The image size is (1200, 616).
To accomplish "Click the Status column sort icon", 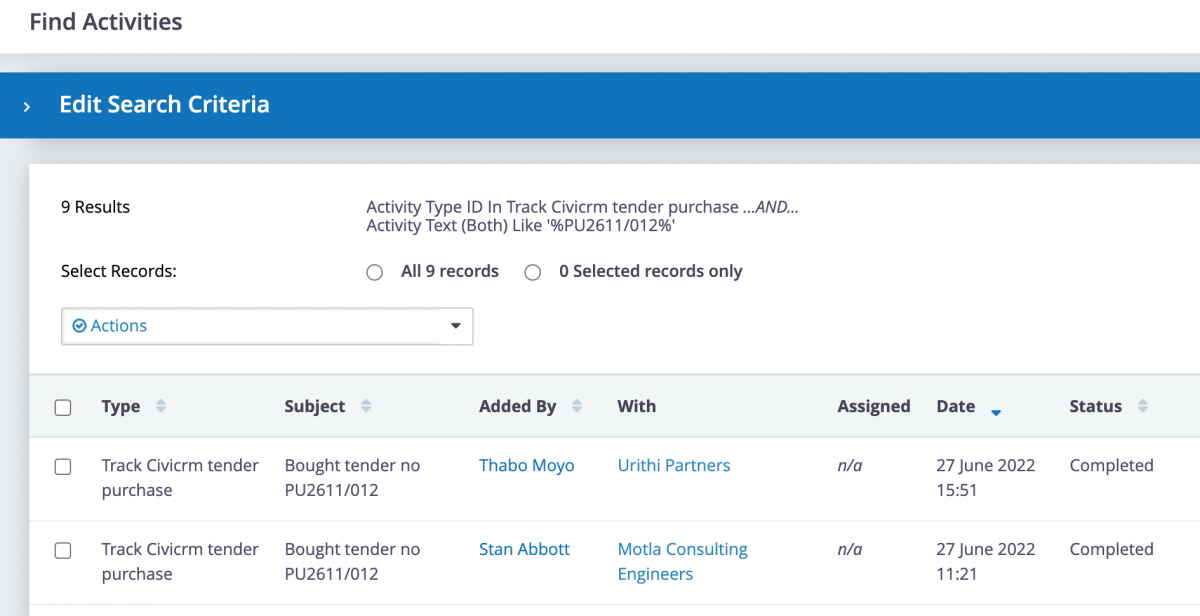I will (1143, 406).
